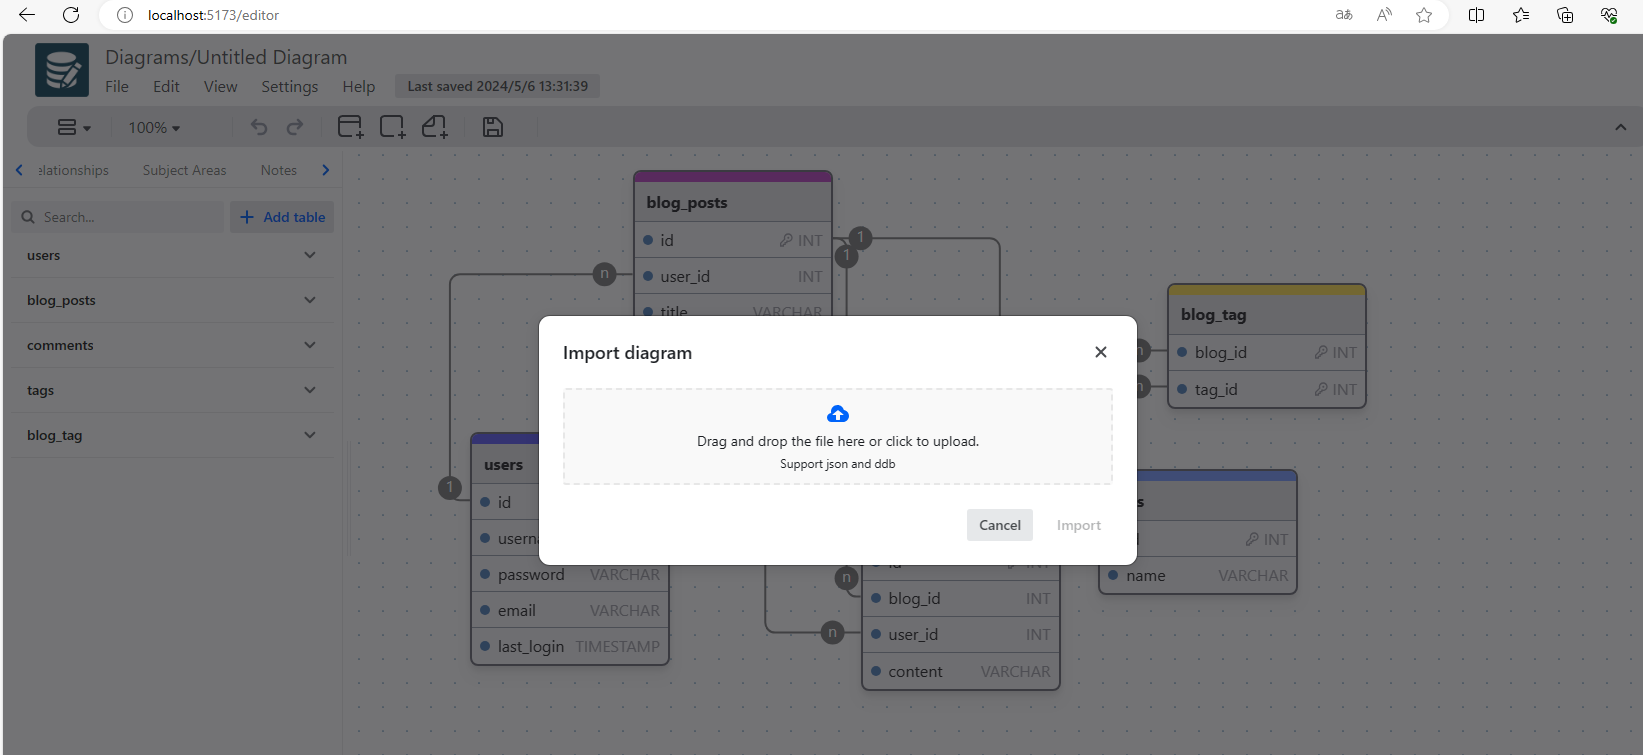Close the Import diagram dialog

[1101, 352]
